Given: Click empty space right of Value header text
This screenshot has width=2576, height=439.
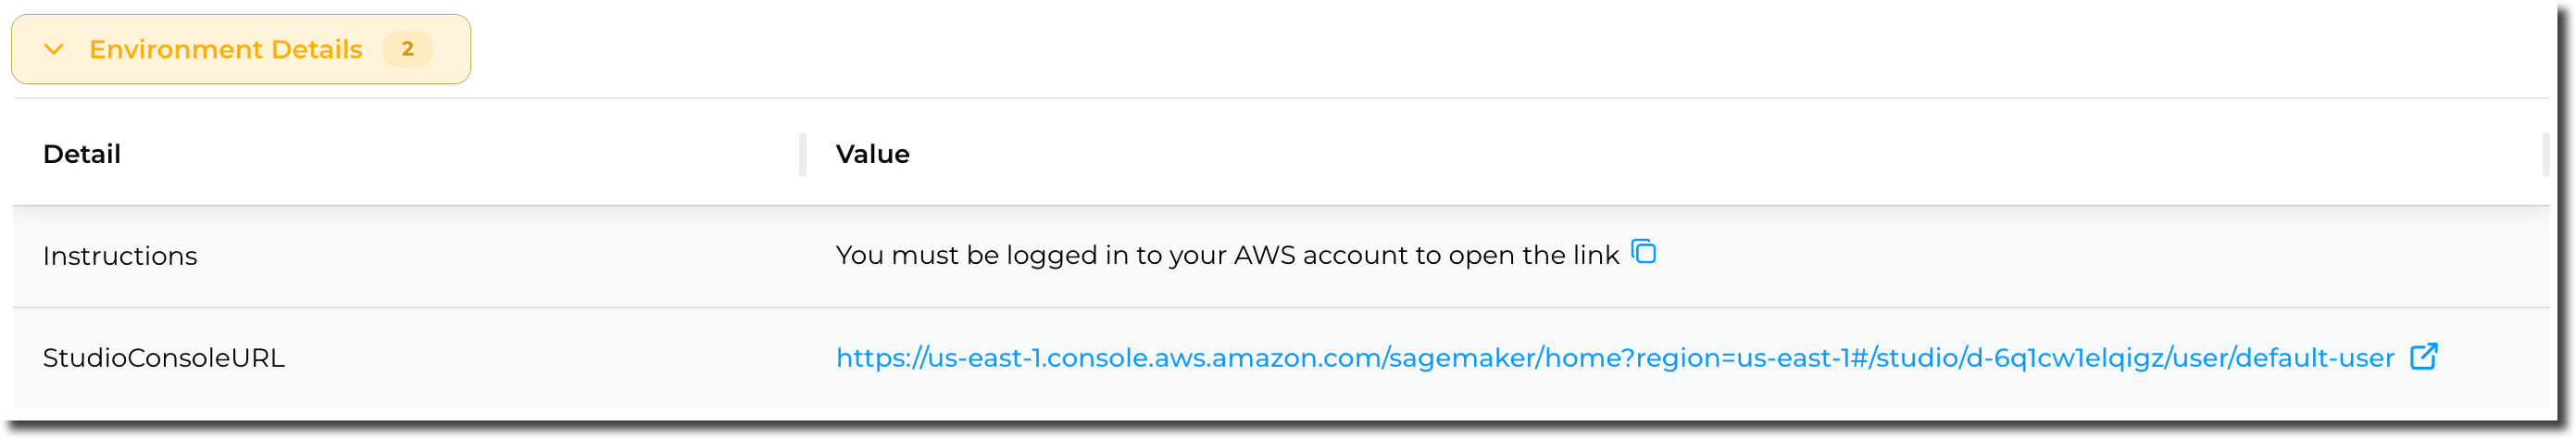Looking at the screenshot, I should click(1600, 154).
